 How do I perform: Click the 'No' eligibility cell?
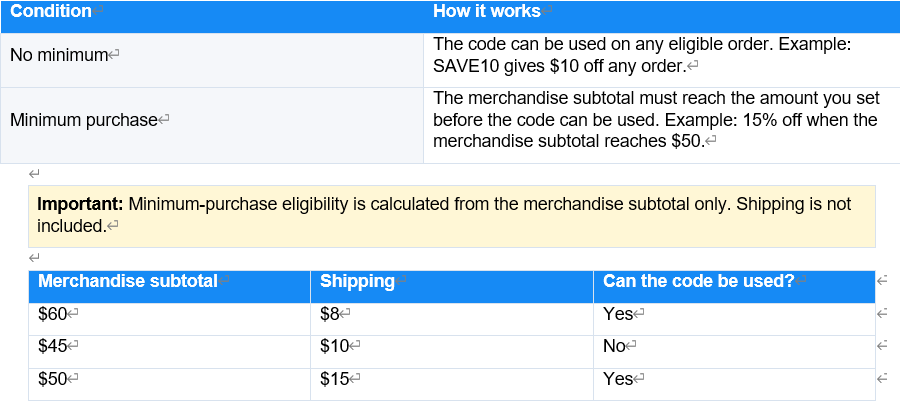[x=734, y=352]
